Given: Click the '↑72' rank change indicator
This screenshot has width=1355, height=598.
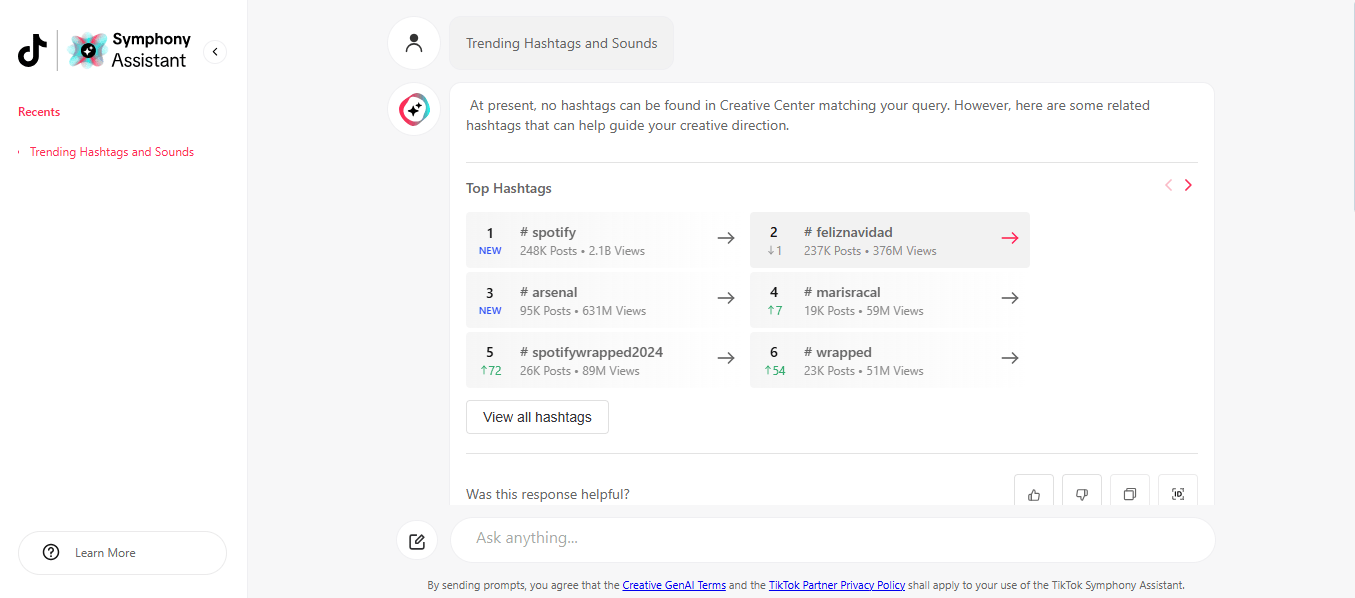Looking at the screenshot, I should pos(490,371).
